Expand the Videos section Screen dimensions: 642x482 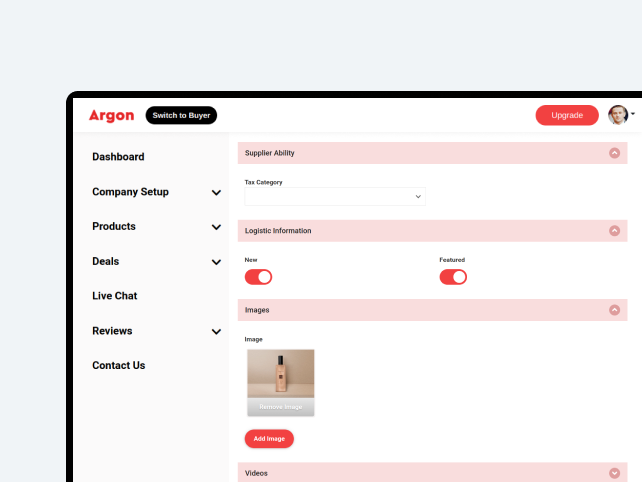(614, 473)
